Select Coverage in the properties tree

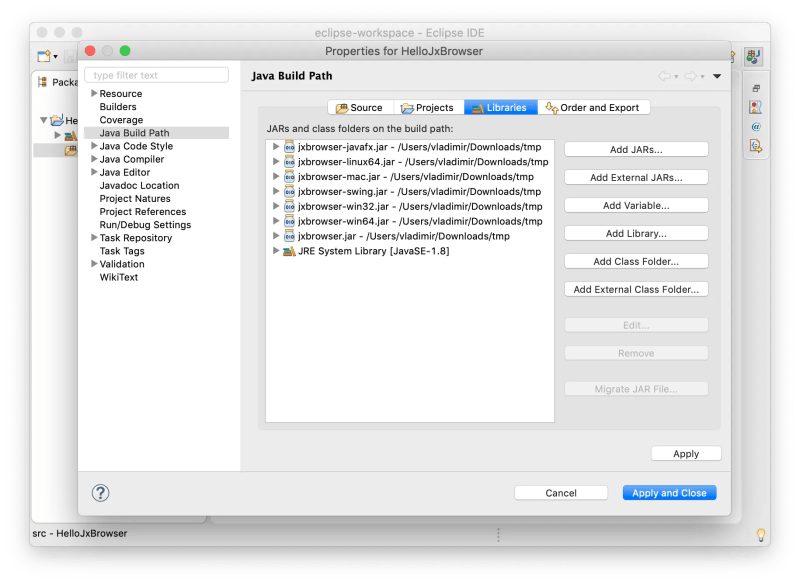(x=121, y=120)
